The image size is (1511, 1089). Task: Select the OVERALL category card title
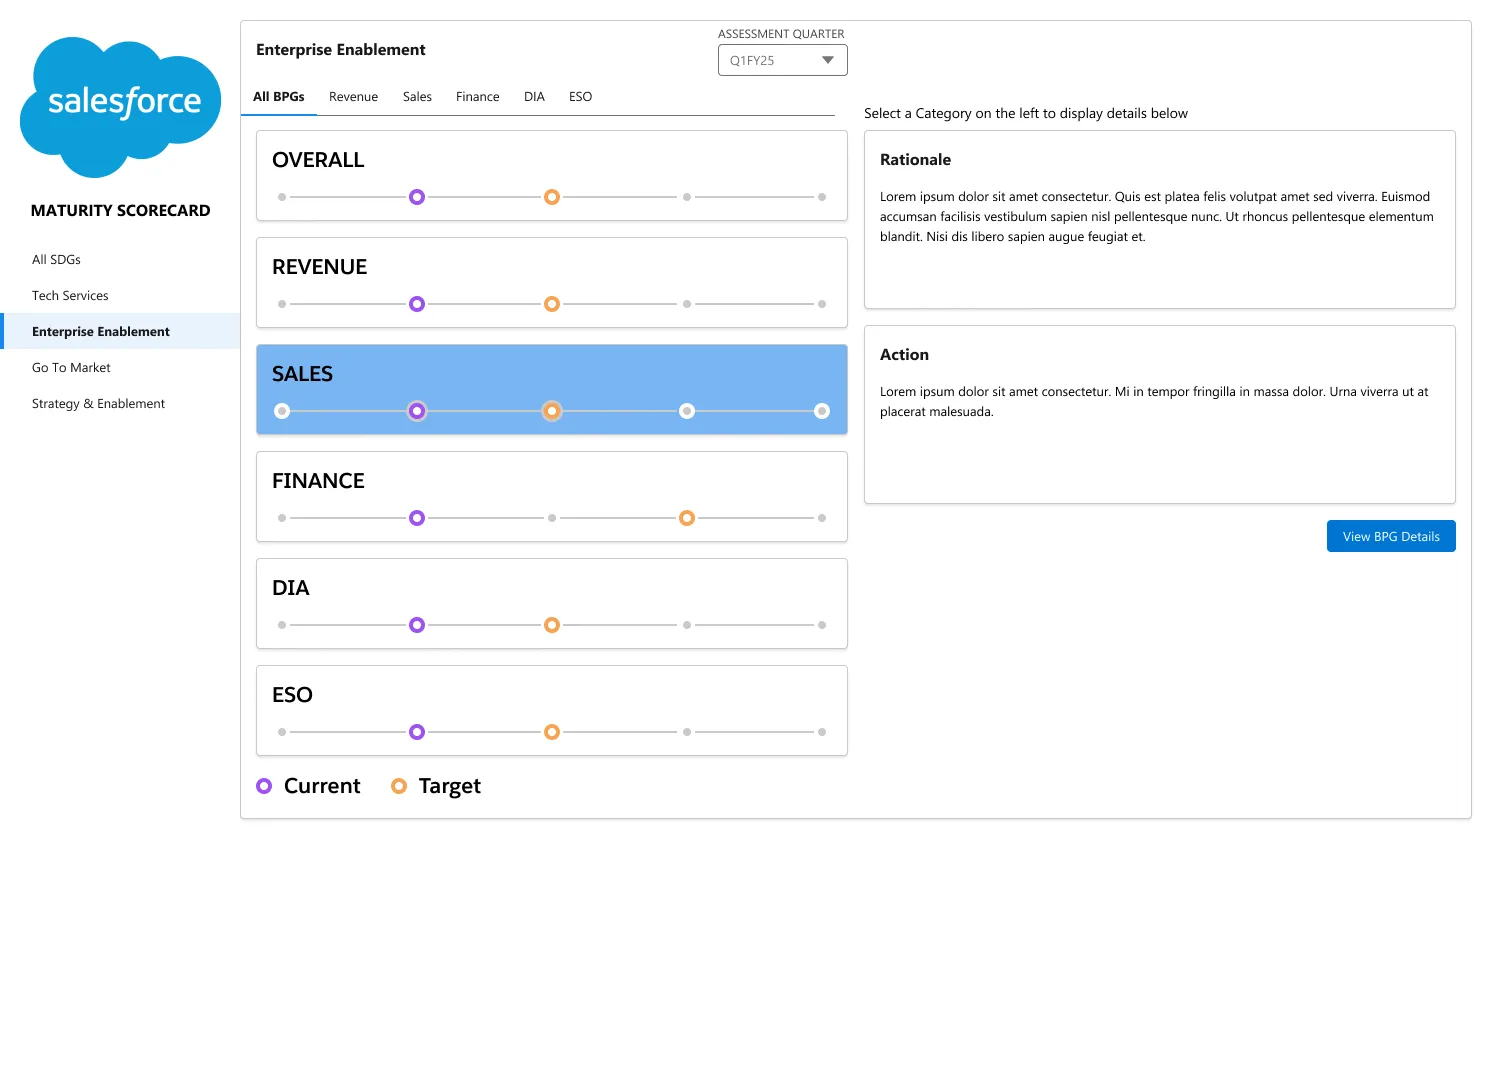pyautogui.click(x=318, y=160)
